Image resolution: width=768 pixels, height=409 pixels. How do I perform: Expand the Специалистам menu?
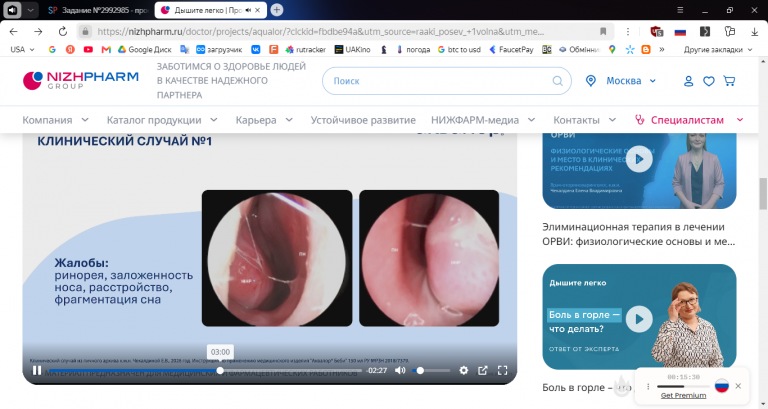689,120
